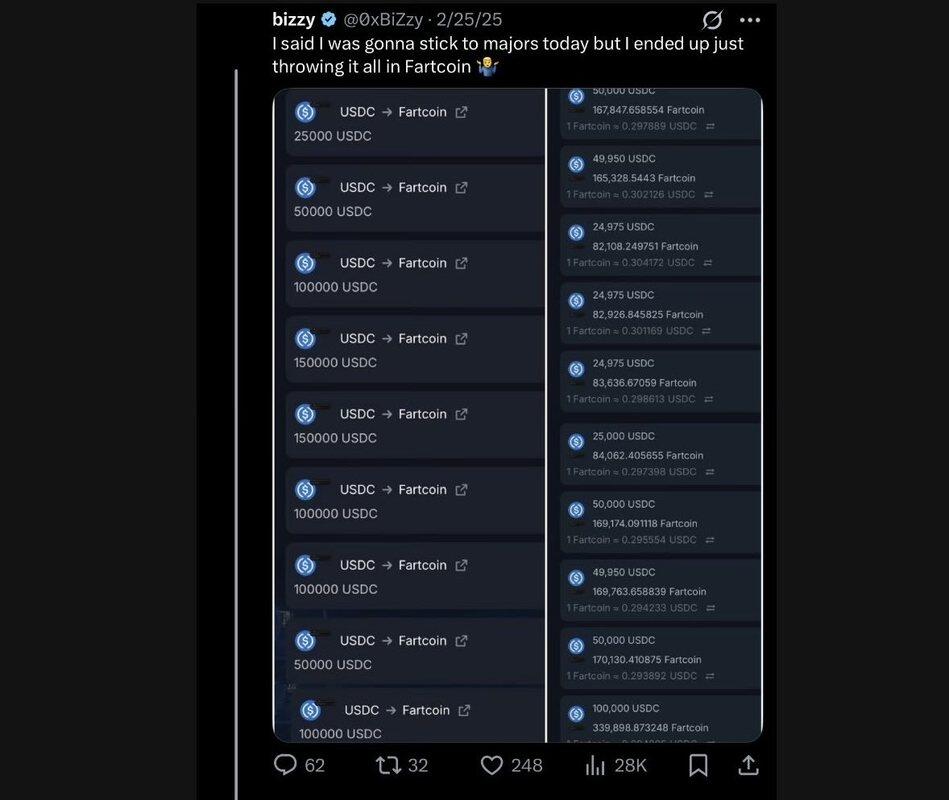Toggle rate direction beside 0.297889 USDC
The width and height of the screenshot is (949, 800).
(x=710, y=126)
